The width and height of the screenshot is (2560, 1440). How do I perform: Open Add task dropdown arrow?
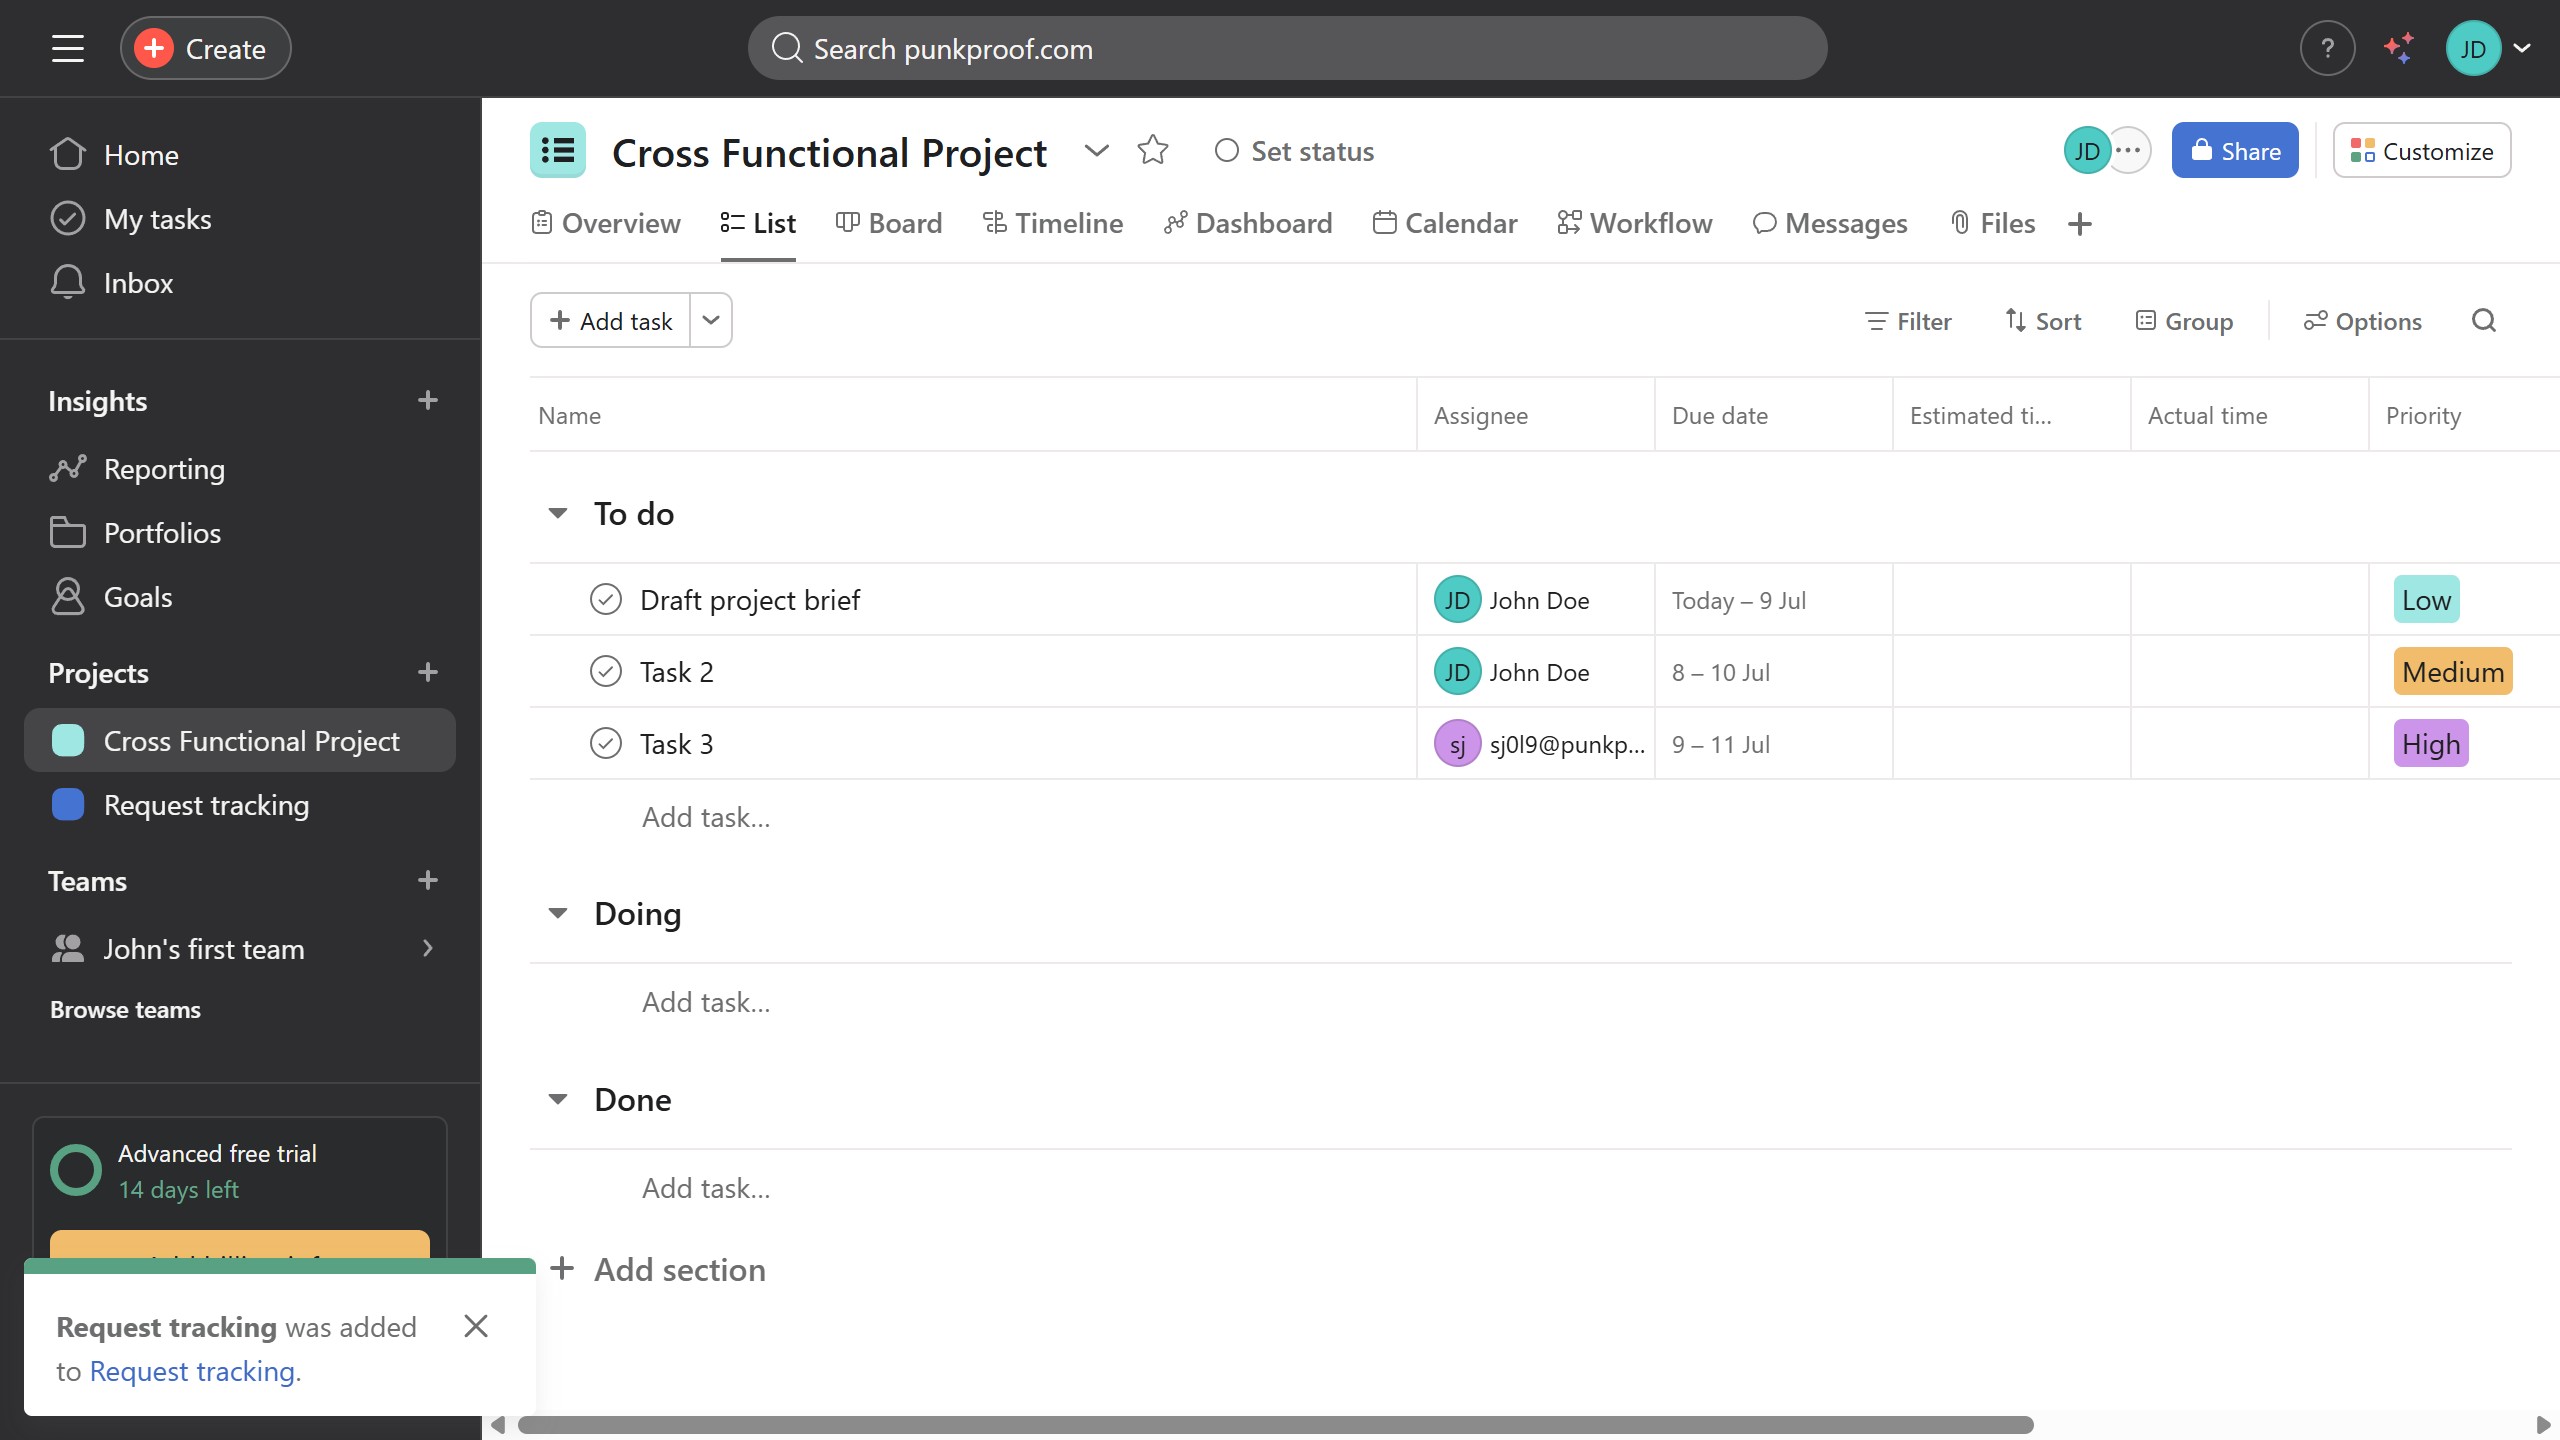[711, 321]
